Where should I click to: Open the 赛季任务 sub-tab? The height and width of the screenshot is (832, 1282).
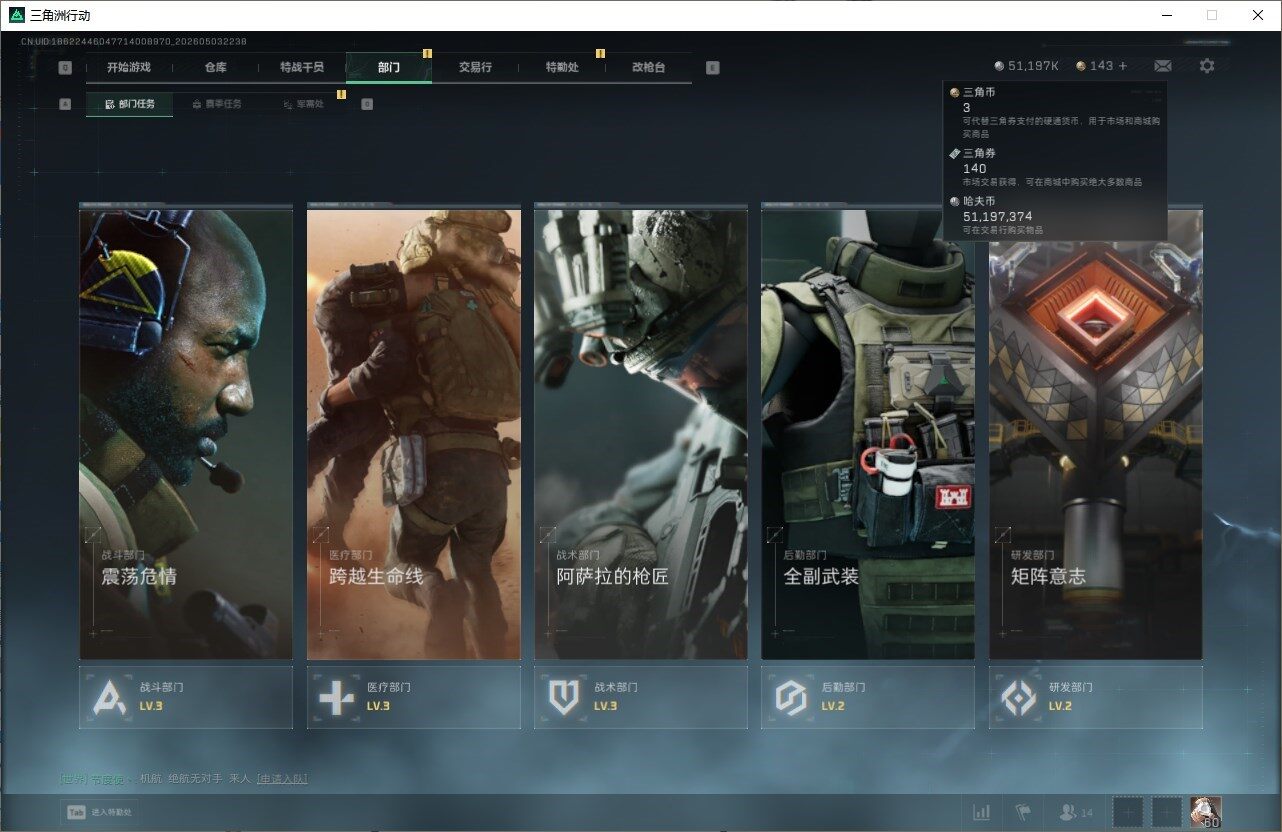tap(216, 104)
